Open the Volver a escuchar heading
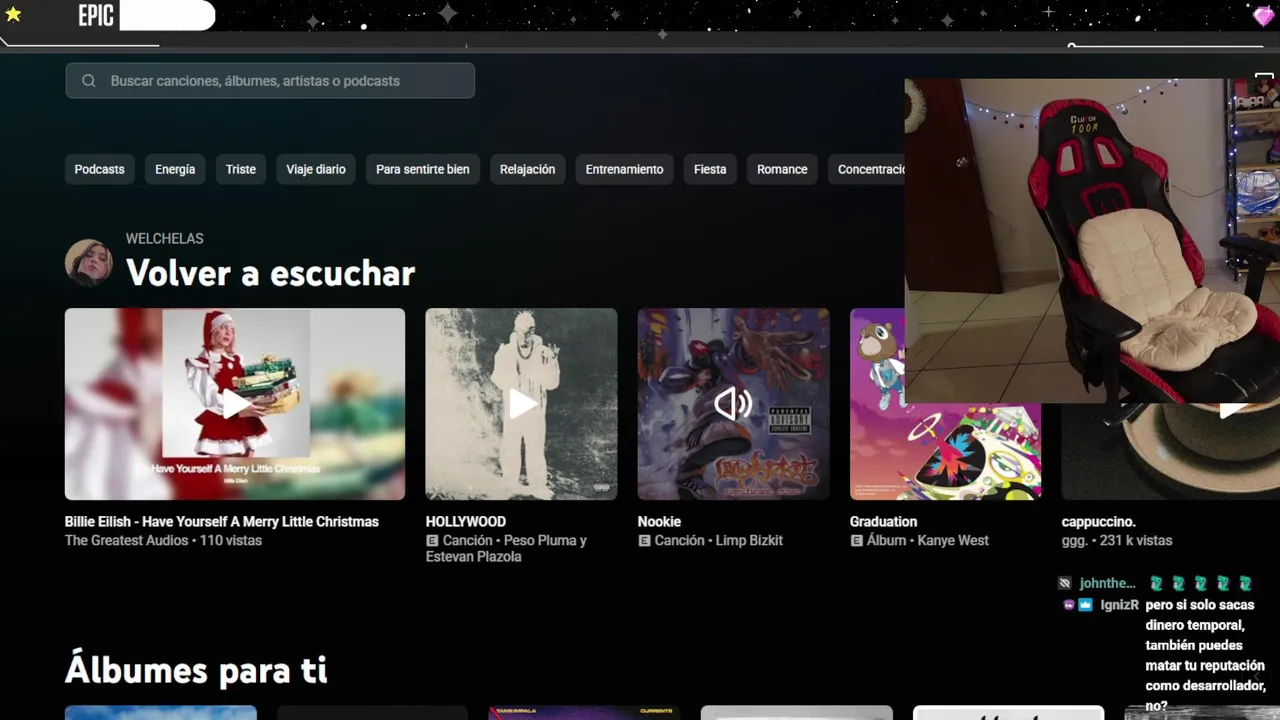This screenshot has height=720, width=1280. 270,273
